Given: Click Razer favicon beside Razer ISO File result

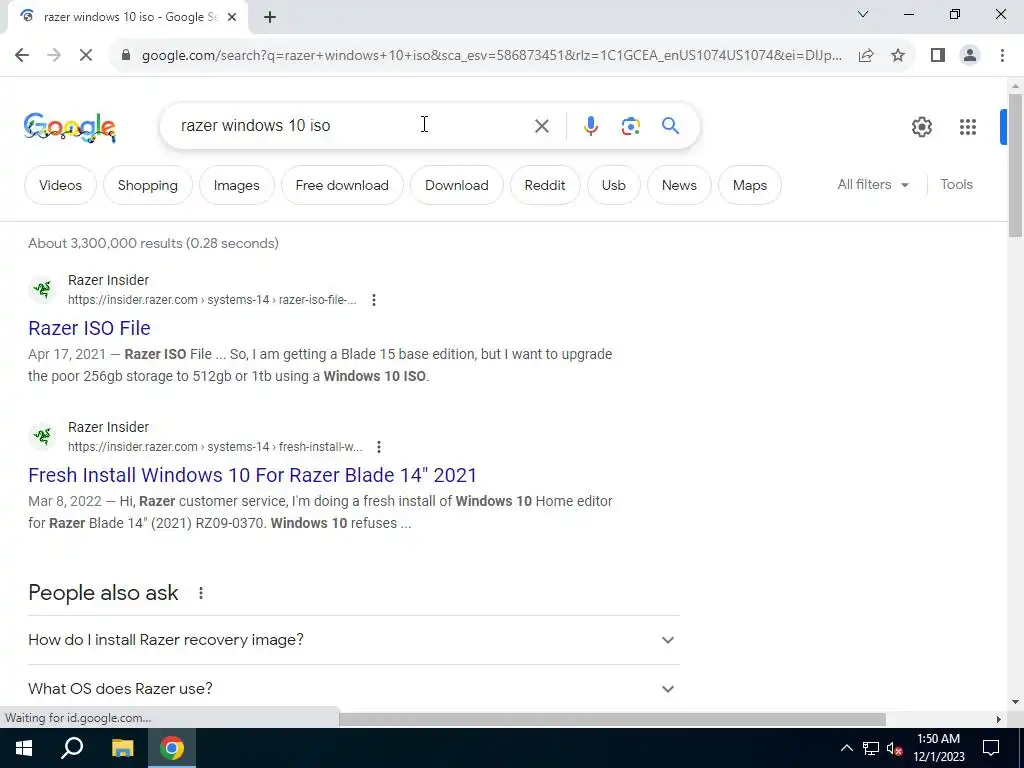Looking at the screenshot, I should [x=42, y=289].
